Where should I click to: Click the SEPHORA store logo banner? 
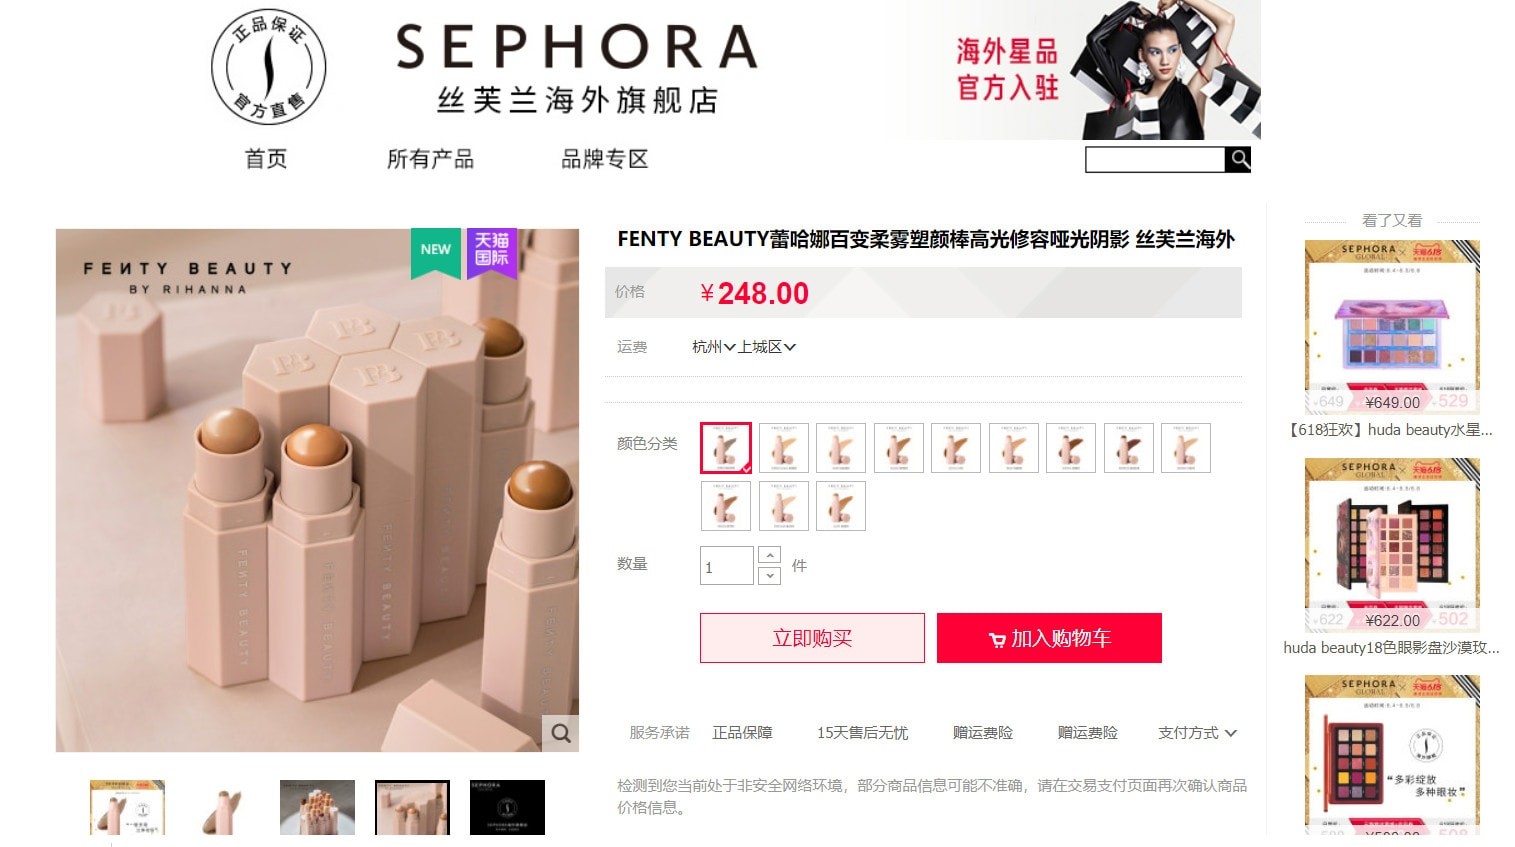coord(577,69)
